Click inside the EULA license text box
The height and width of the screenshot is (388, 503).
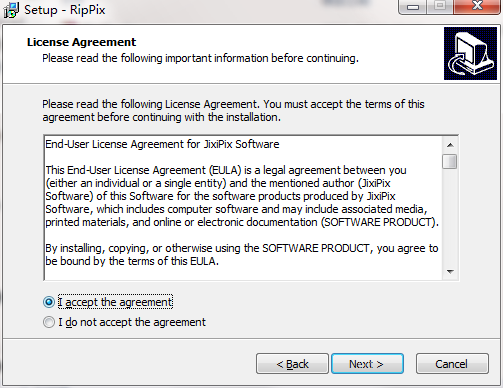(x=243, y=208)
